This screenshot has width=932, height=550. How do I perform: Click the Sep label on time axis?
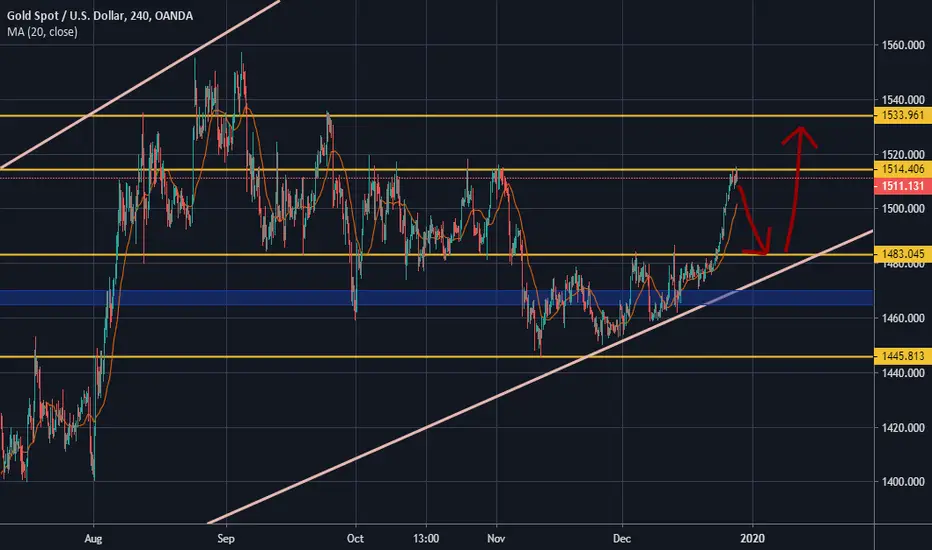click(226, 539)
